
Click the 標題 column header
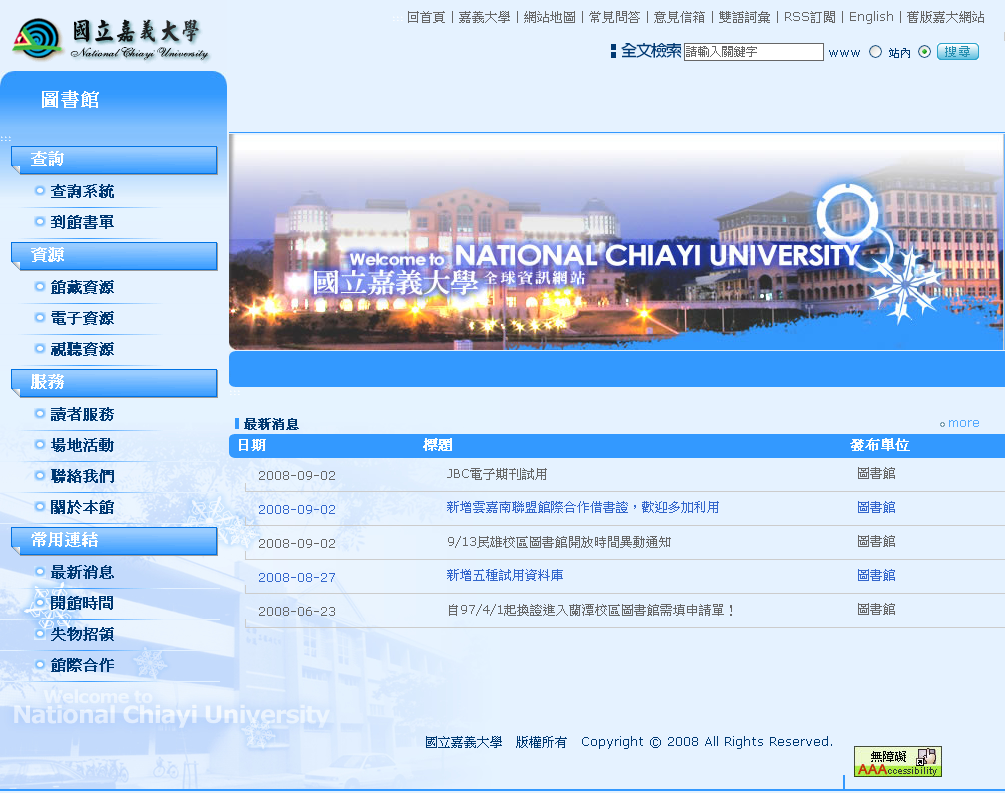click(438, 445)
